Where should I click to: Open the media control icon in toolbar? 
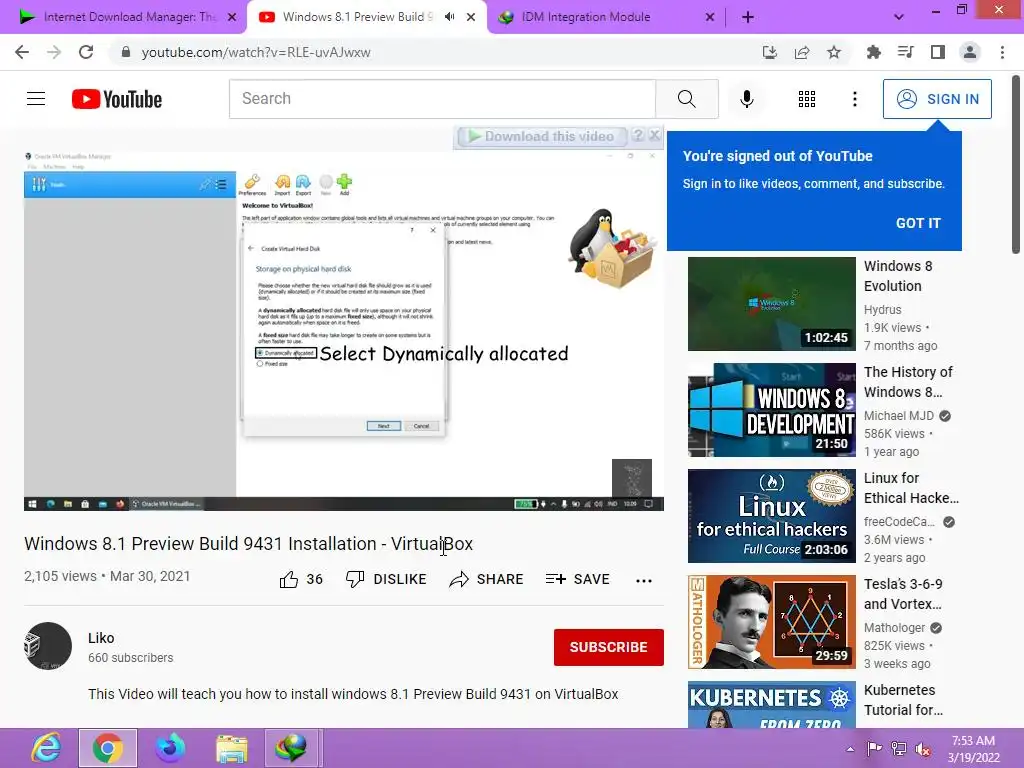[905, 52]
